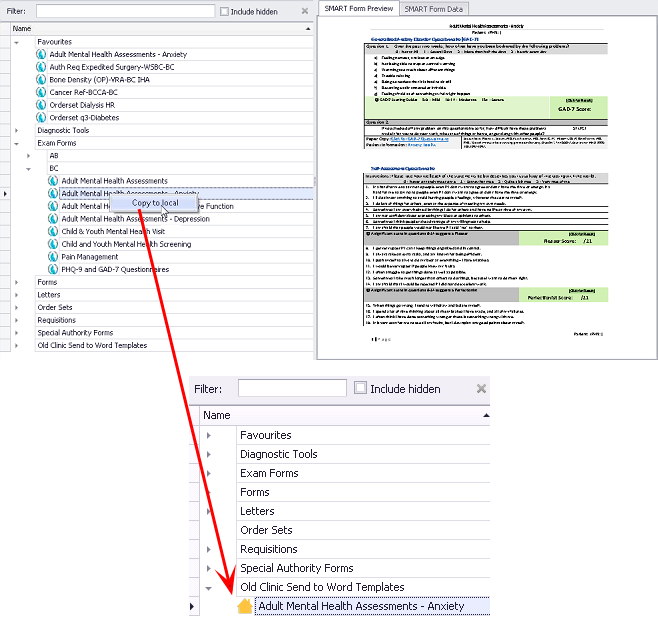
Task: Select Letters in the upper tree
Action: 49,295
